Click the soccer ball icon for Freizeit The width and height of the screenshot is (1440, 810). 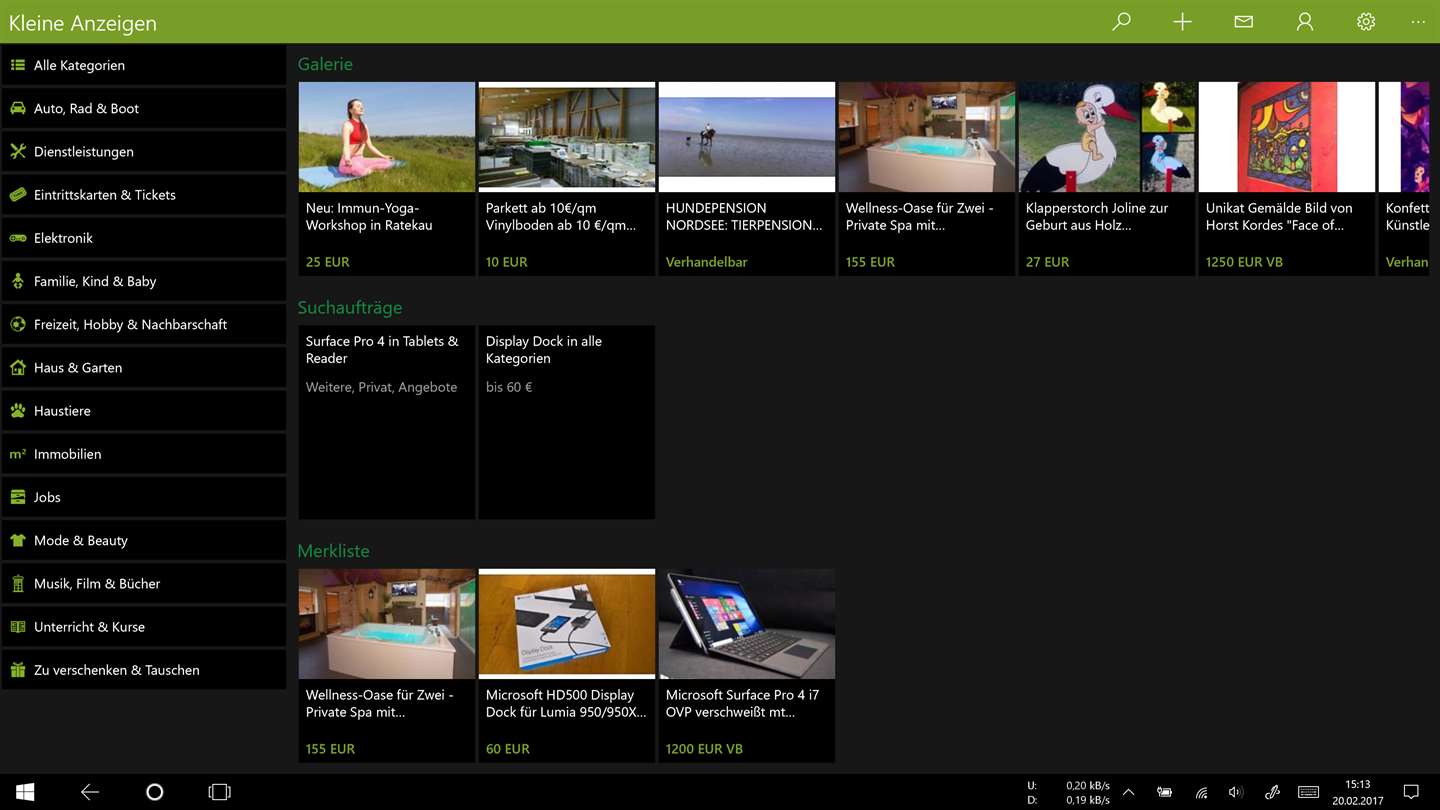pyautogui.click(x=18, y=324)
